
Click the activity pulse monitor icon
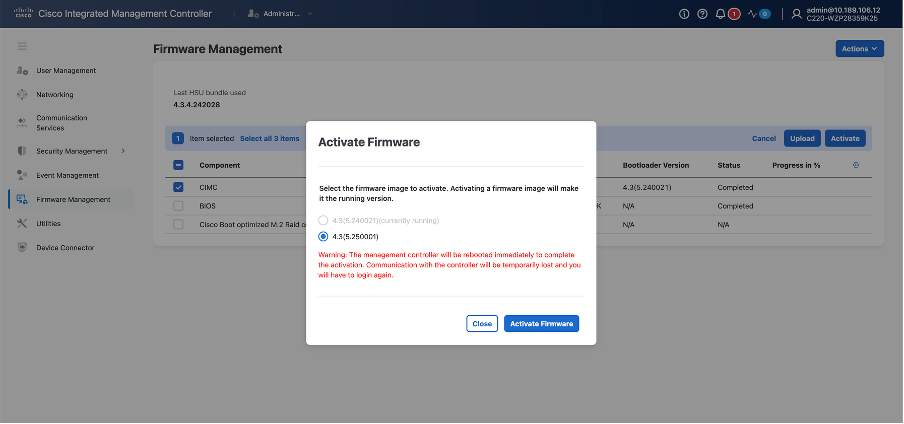[753, 14]
